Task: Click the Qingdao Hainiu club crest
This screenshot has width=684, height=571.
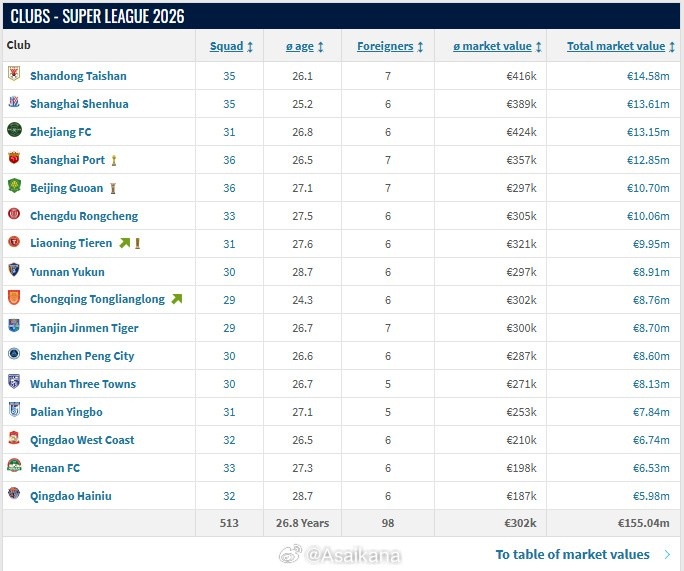Action: (x=14, y=493)
